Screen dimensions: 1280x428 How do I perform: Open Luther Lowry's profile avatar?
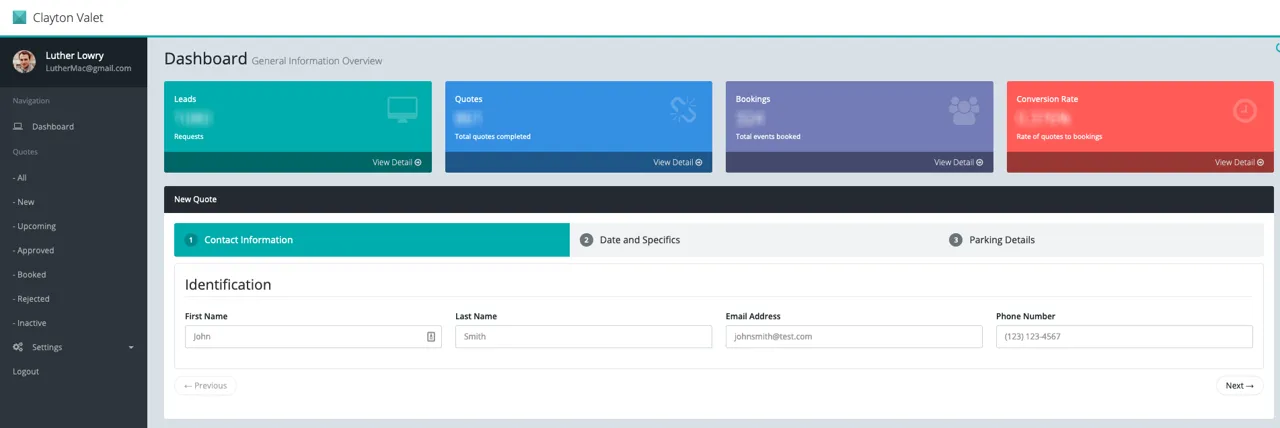[24, 62]
